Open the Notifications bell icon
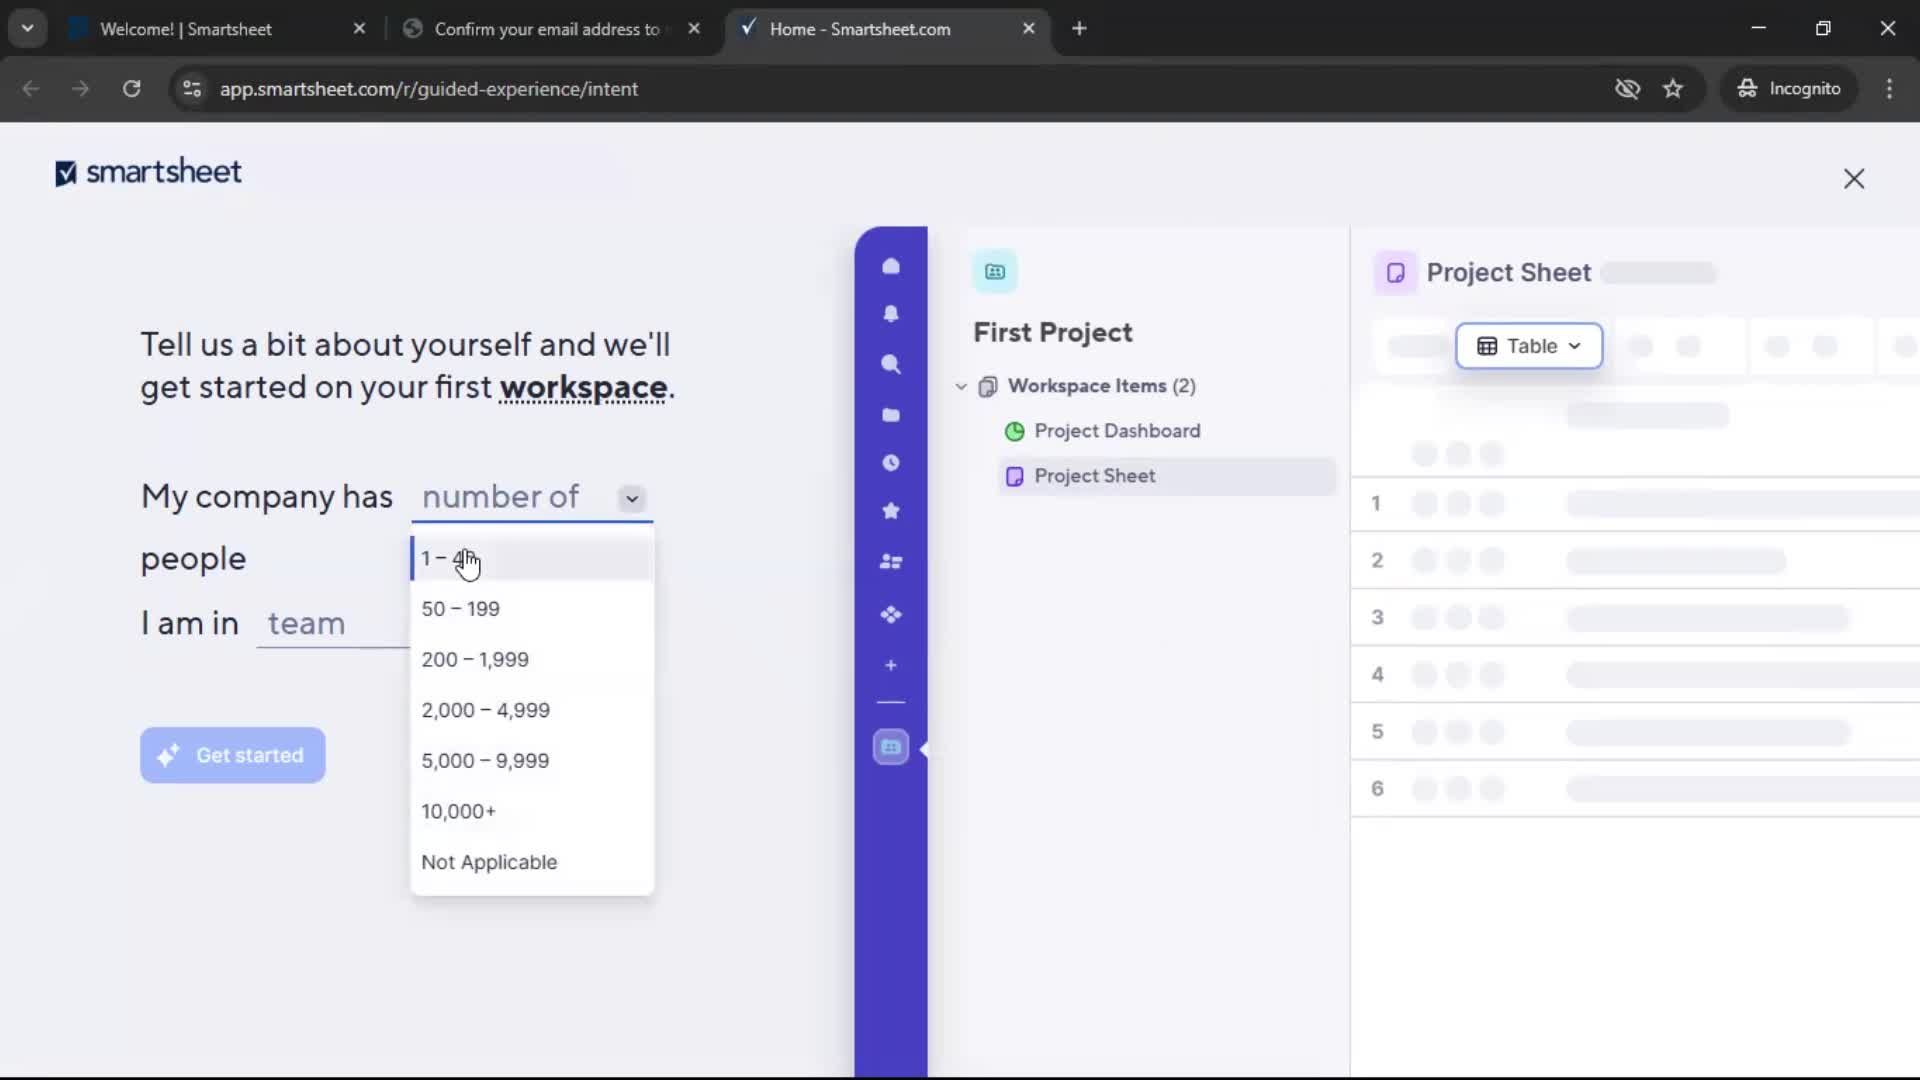Viewport: 1920px width, 1080px height. (890, 314)
